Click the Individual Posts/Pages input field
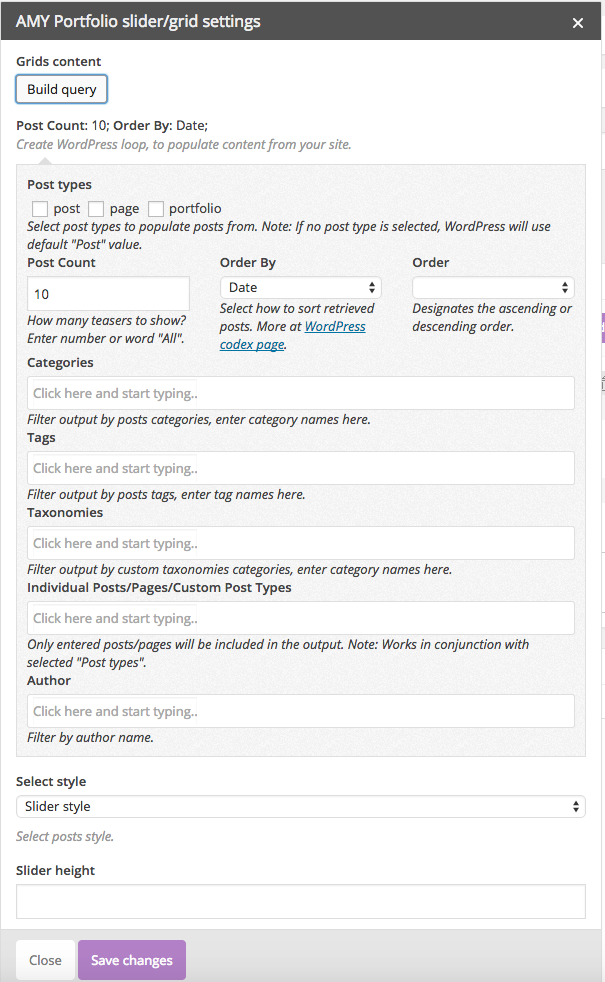Viewport: 605px width, 982px height. click(300, 618)
